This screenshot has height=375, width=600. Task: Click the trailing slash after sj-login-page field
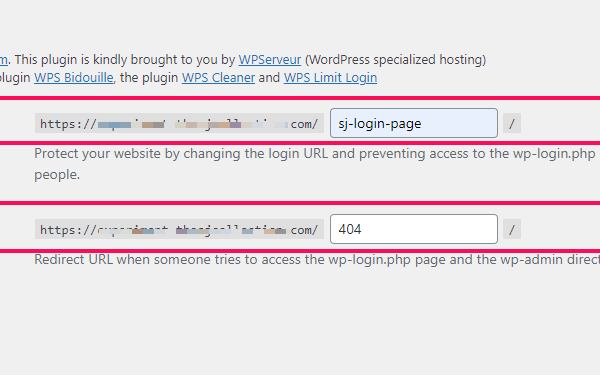coord(512,123)
